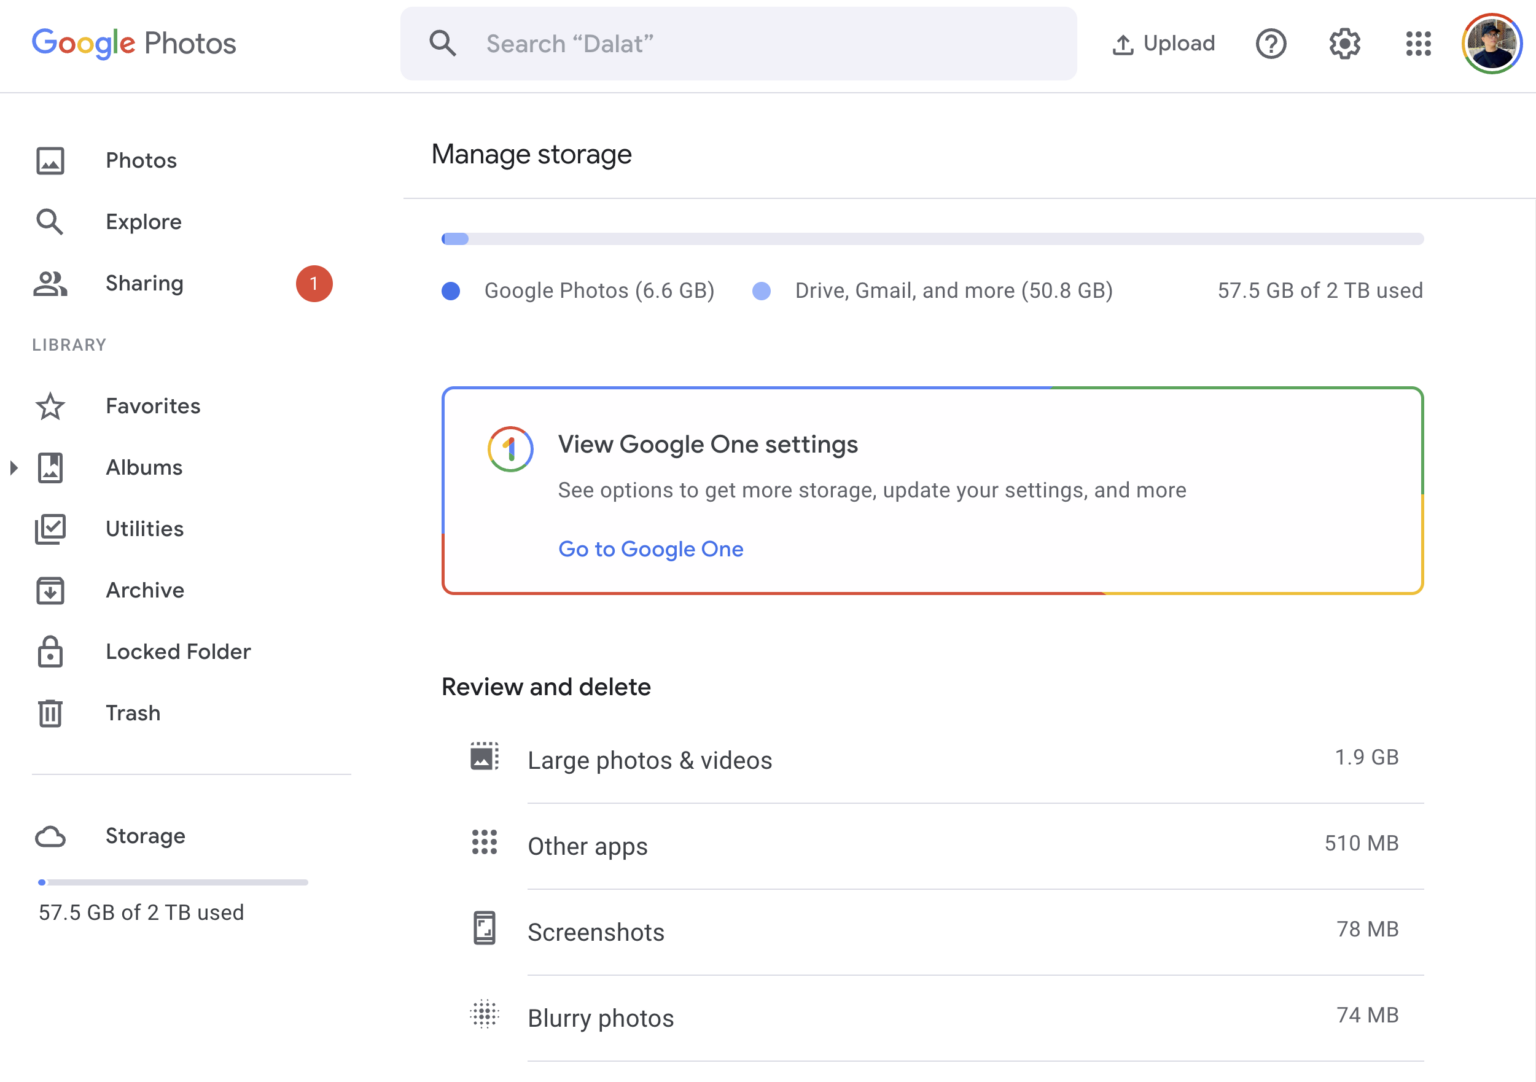The image size is (1536, 1082).
Task: Open the Other apps row
Action: pyautogui.click(x=932, y=846)
